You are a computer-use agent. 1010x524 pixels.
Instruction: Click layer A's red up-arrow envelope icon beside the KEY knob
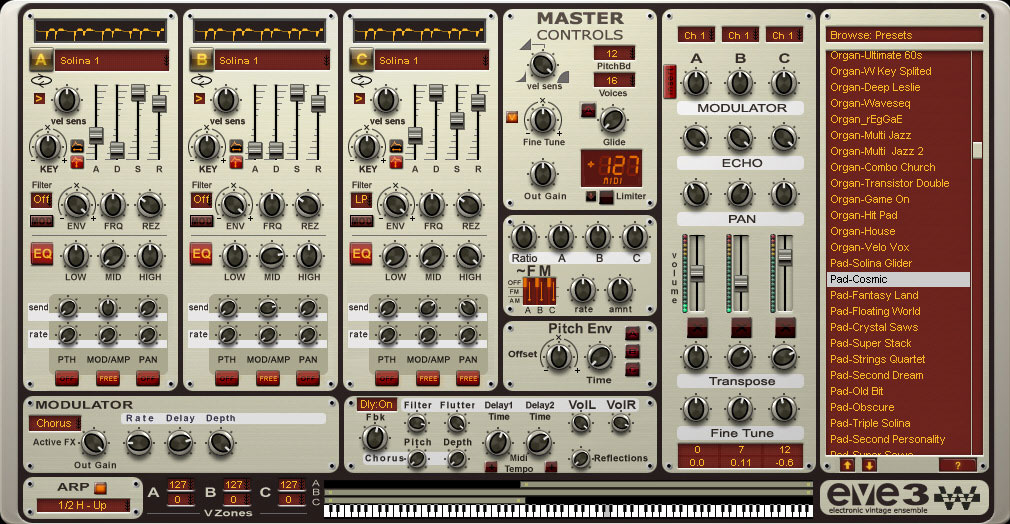point(77,161)
